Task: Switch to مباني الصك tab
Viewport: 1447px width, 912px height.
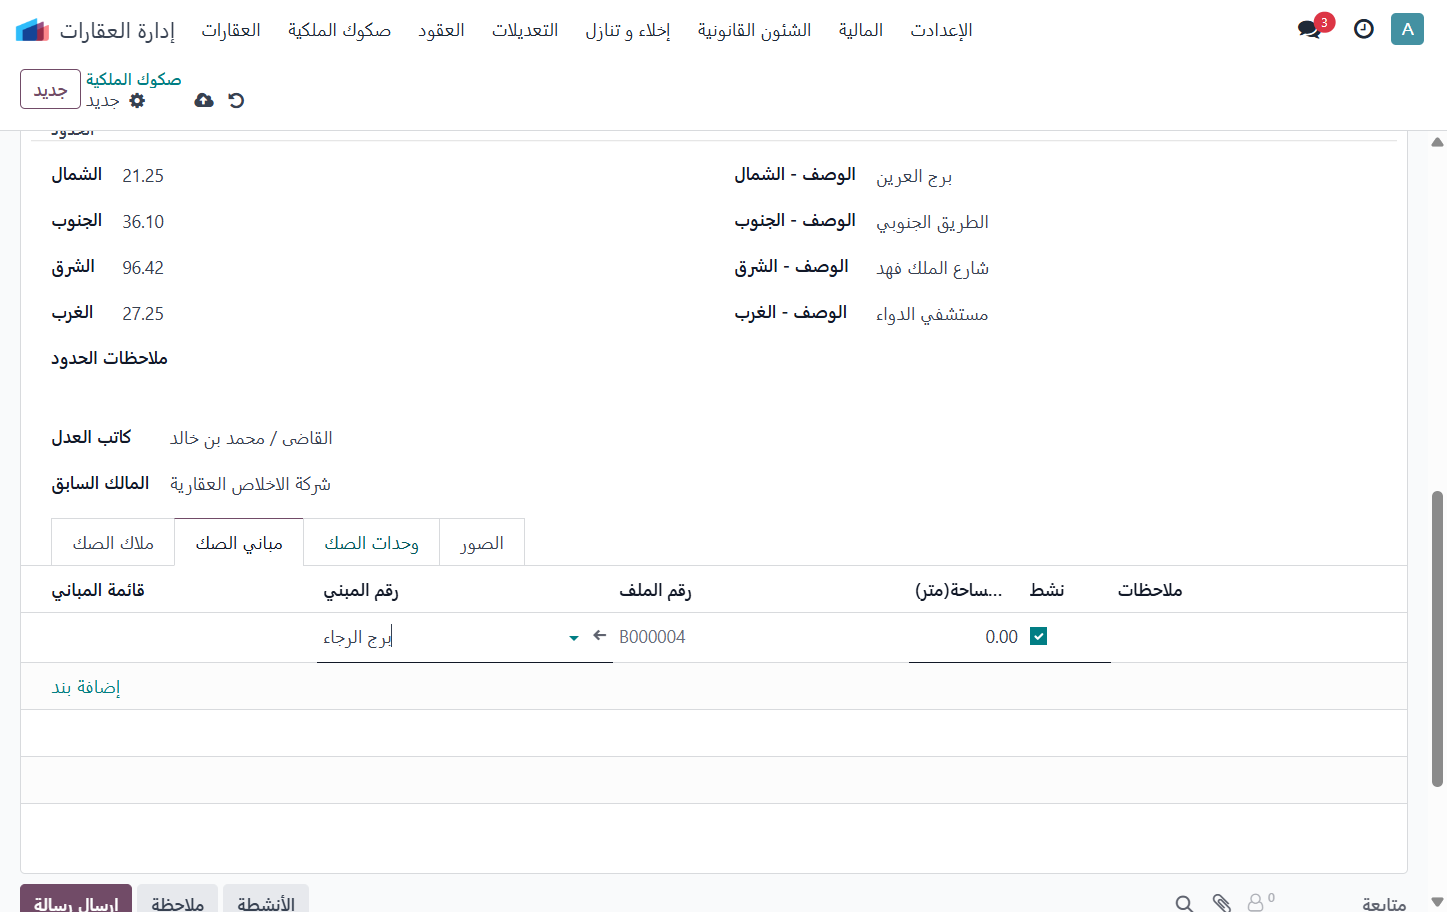Action: pos(239,542)
